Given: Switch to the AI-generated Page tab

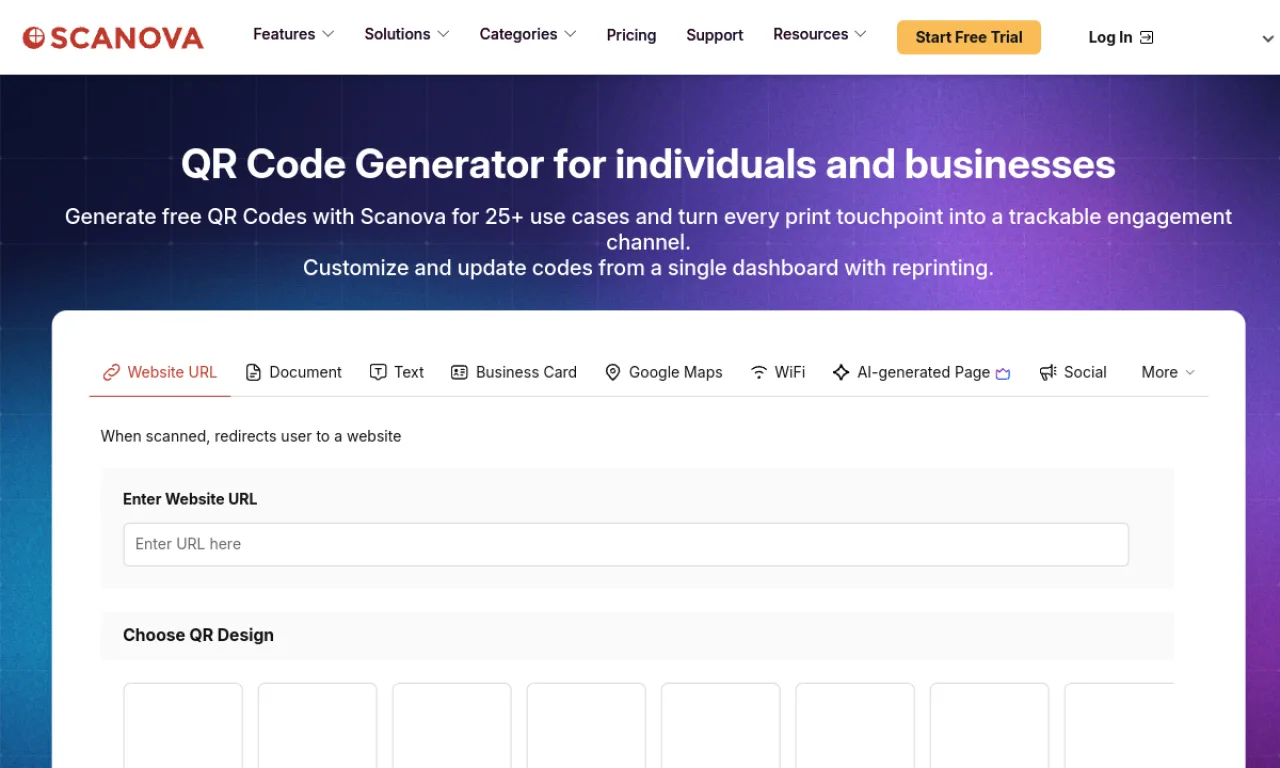Looking at the screenshot, I should pos(921,372).
